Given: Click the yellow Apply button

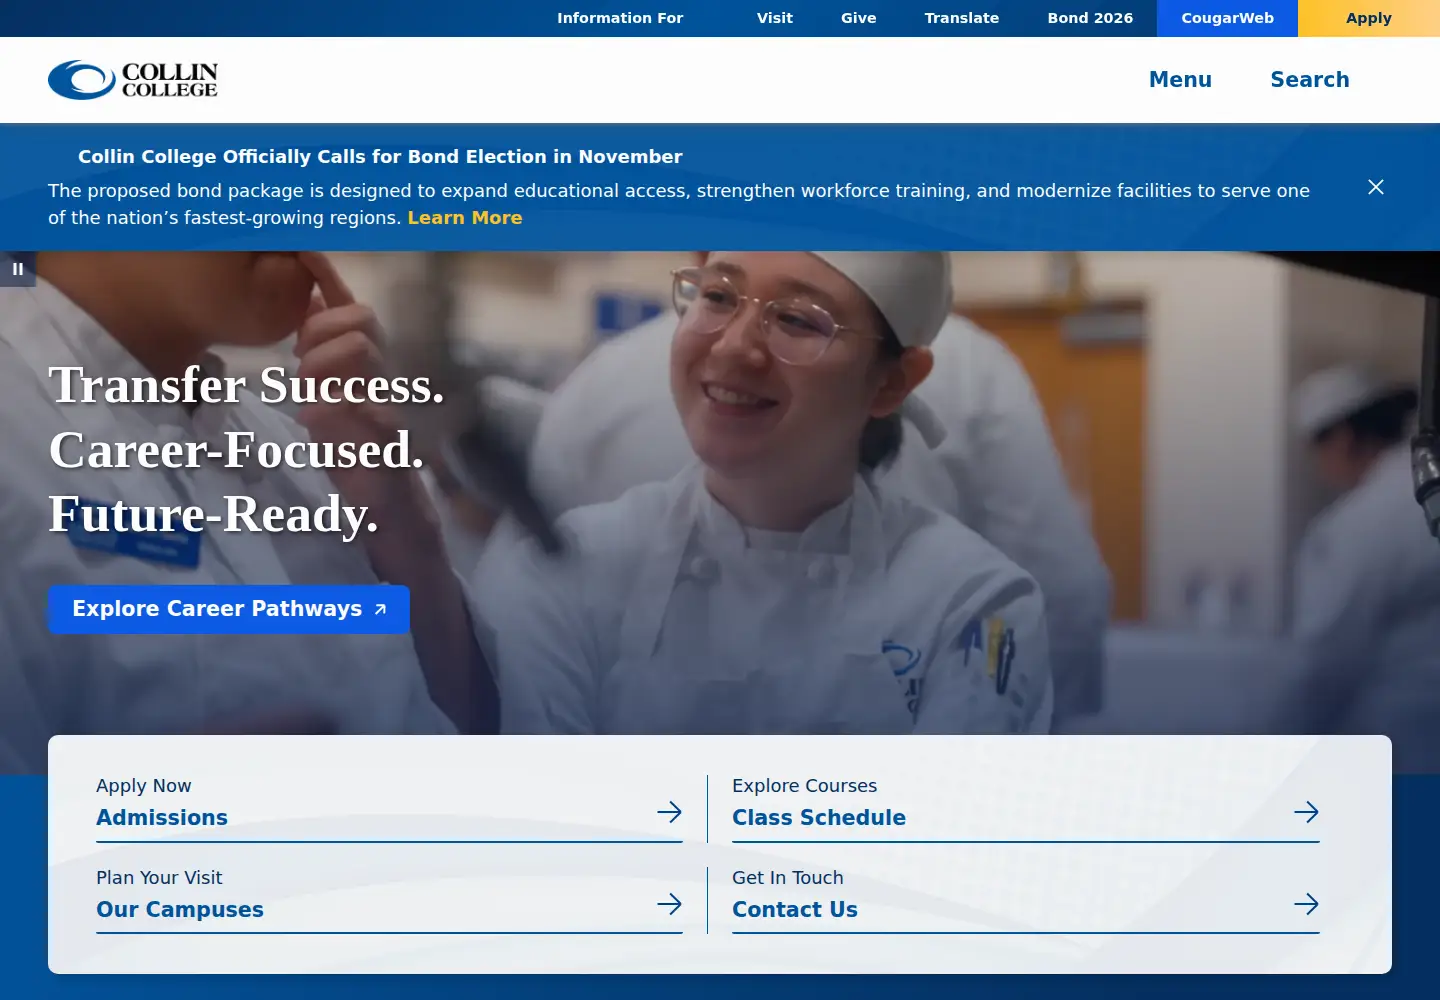Looking at the screenshot, I should (x=1369, y=18).
